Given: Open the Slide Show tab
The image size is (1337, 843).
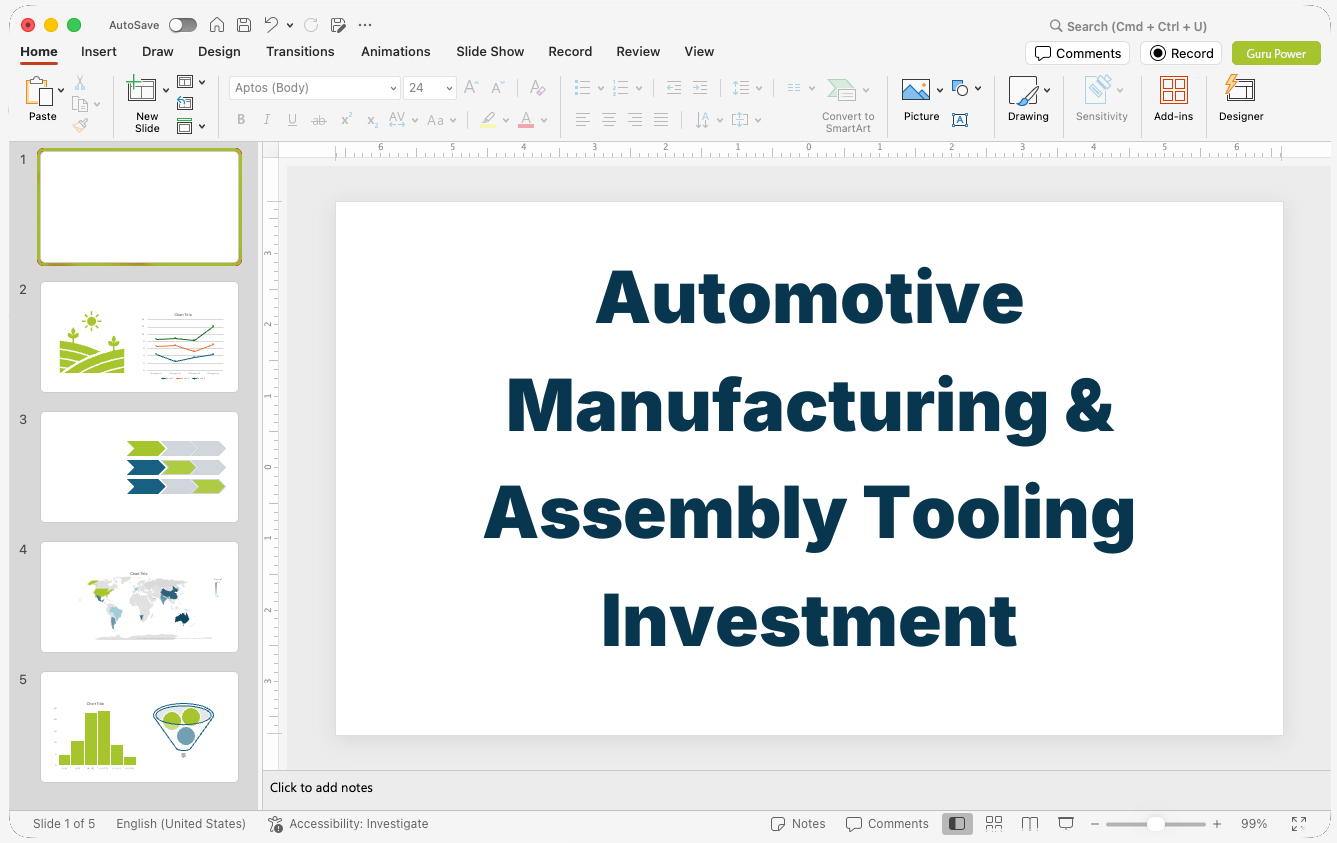Looking at the screenshot, I should click(490, 51).
